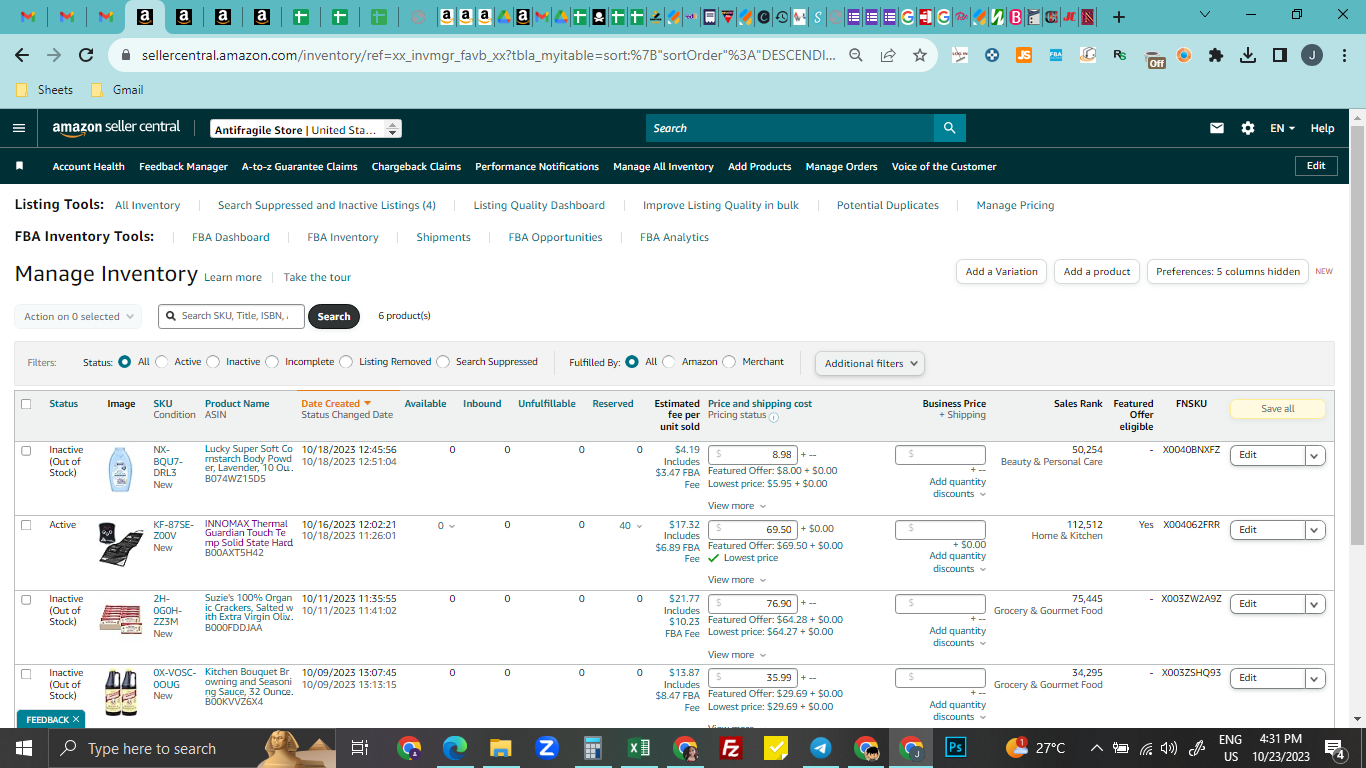Click the bookmark icon beside Account Health

(19, 166)
